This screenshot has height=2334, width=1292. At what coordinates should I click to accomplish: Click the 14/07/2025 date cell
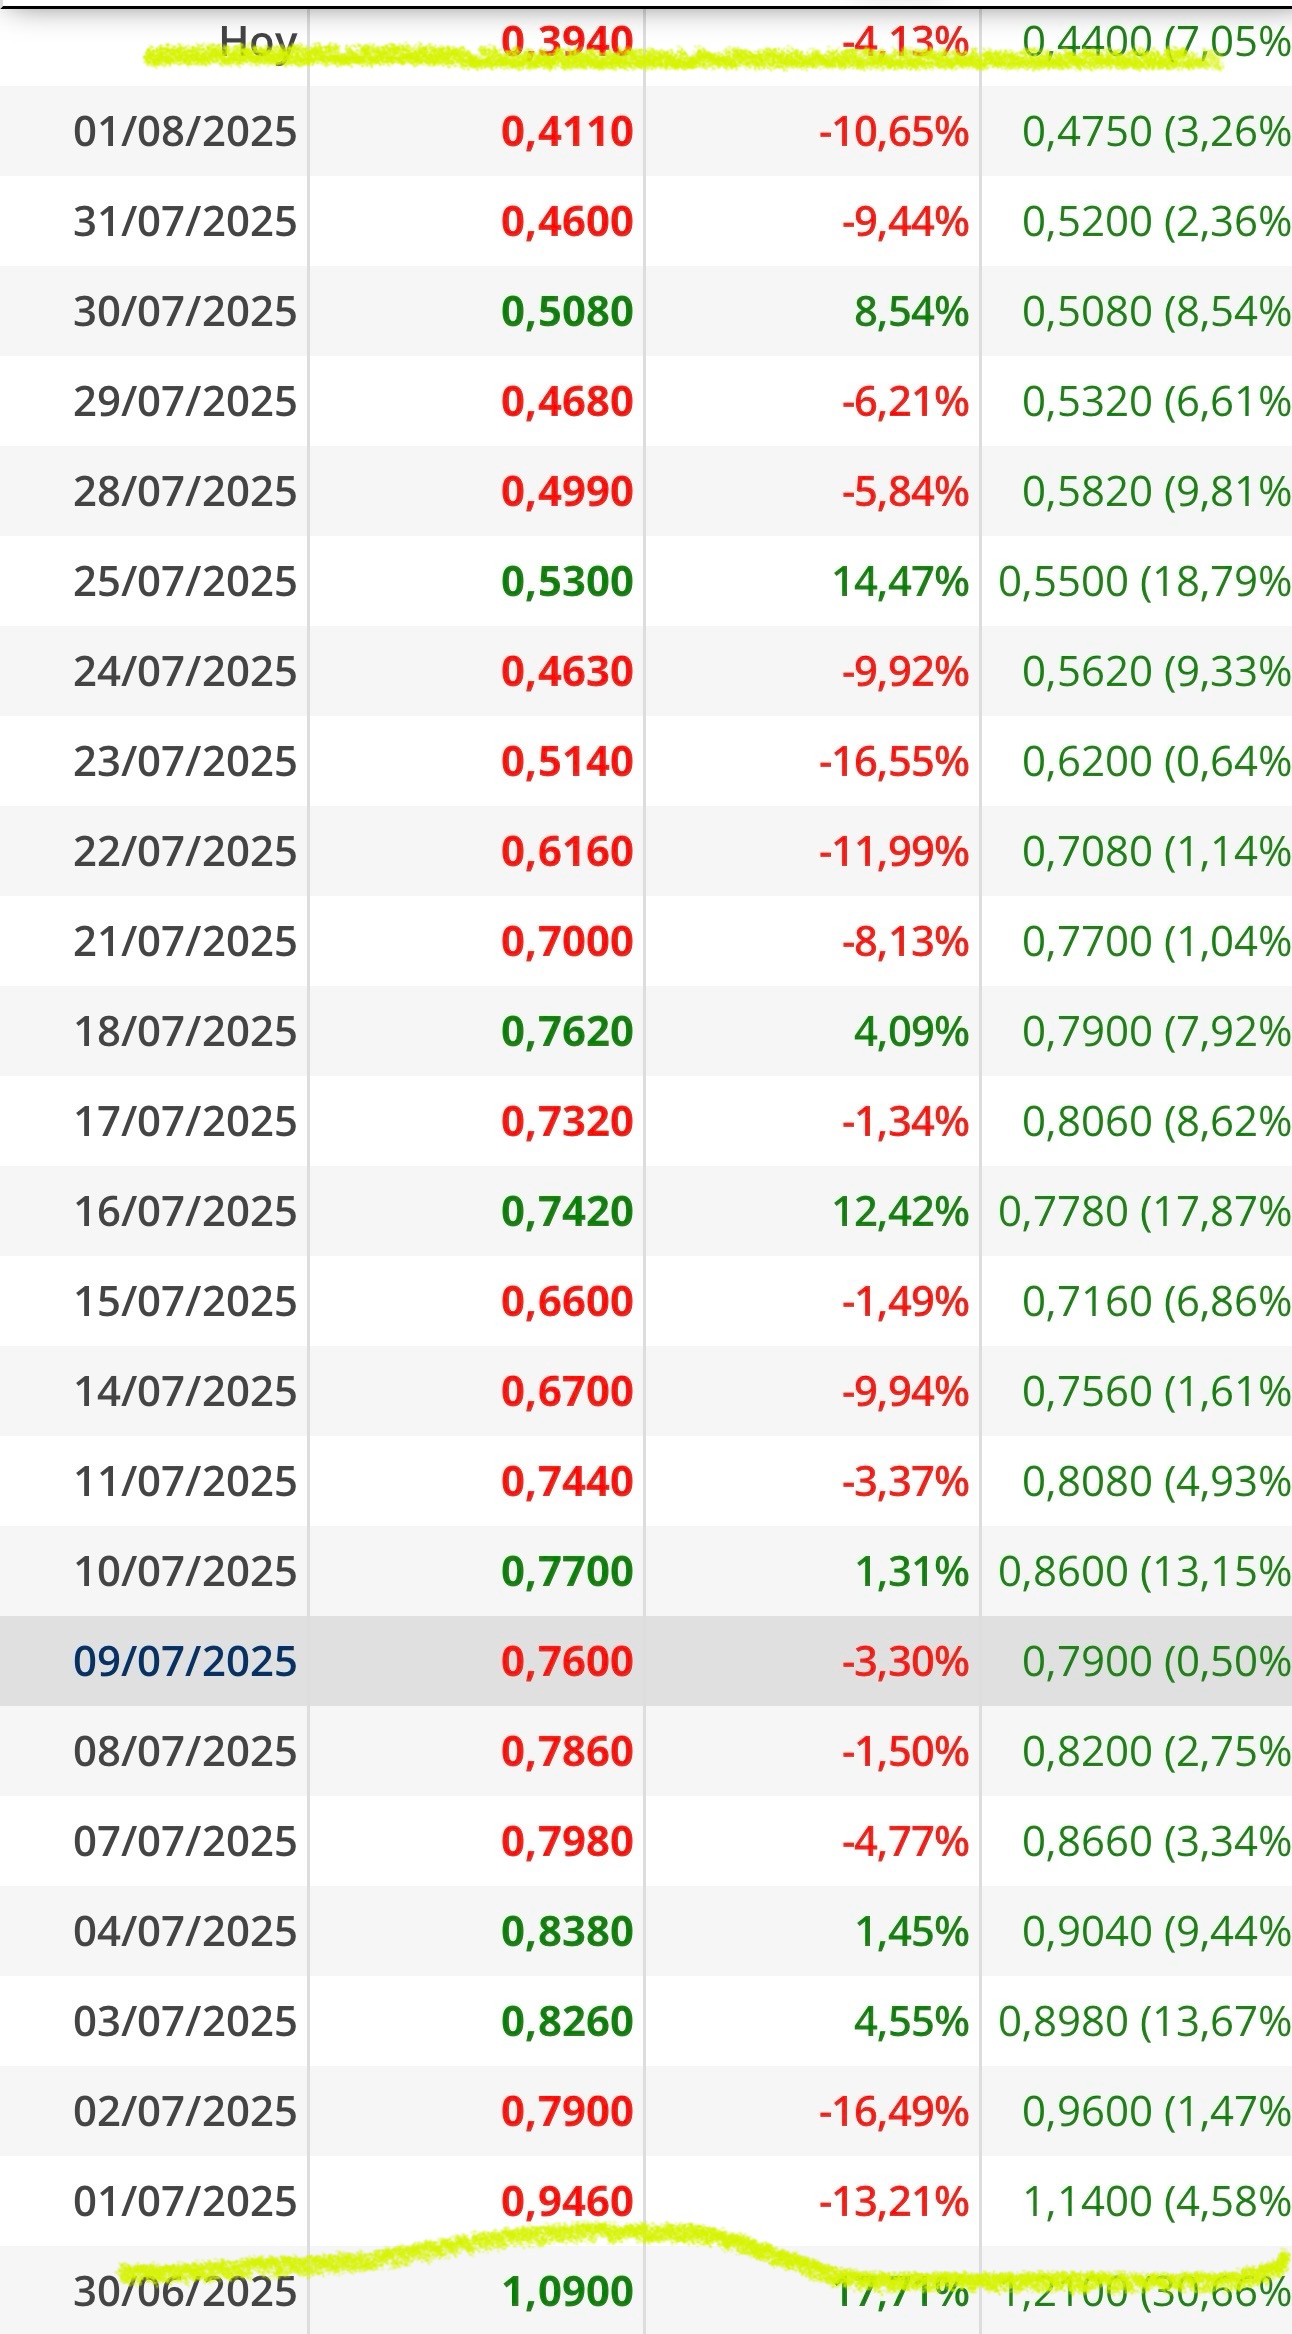(185, 1392)
